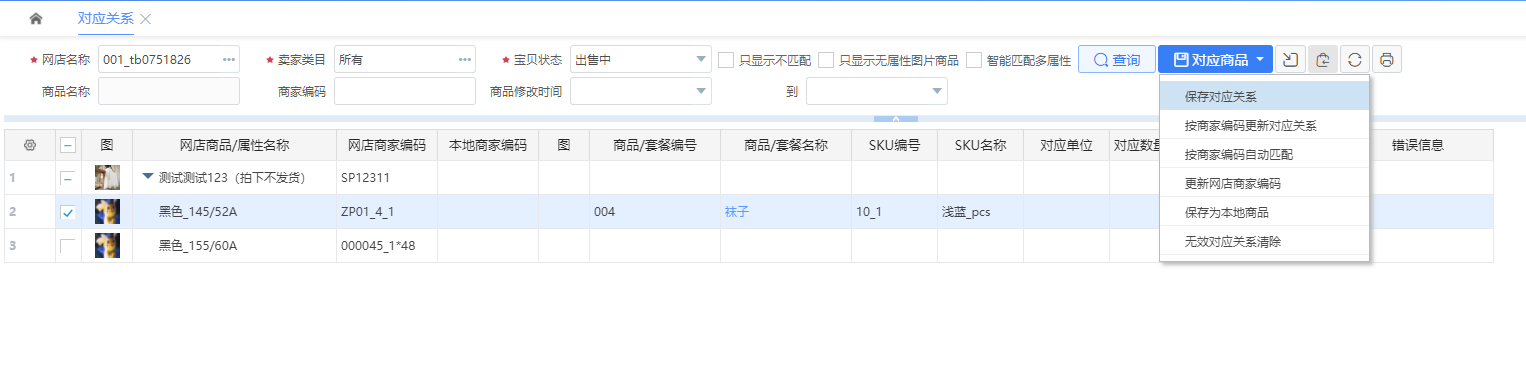Image resolution: width=1526 pixels, height=380 pixels.
Task: Select 保存对应关系 menu entry
Action: tap(1264, 97)
